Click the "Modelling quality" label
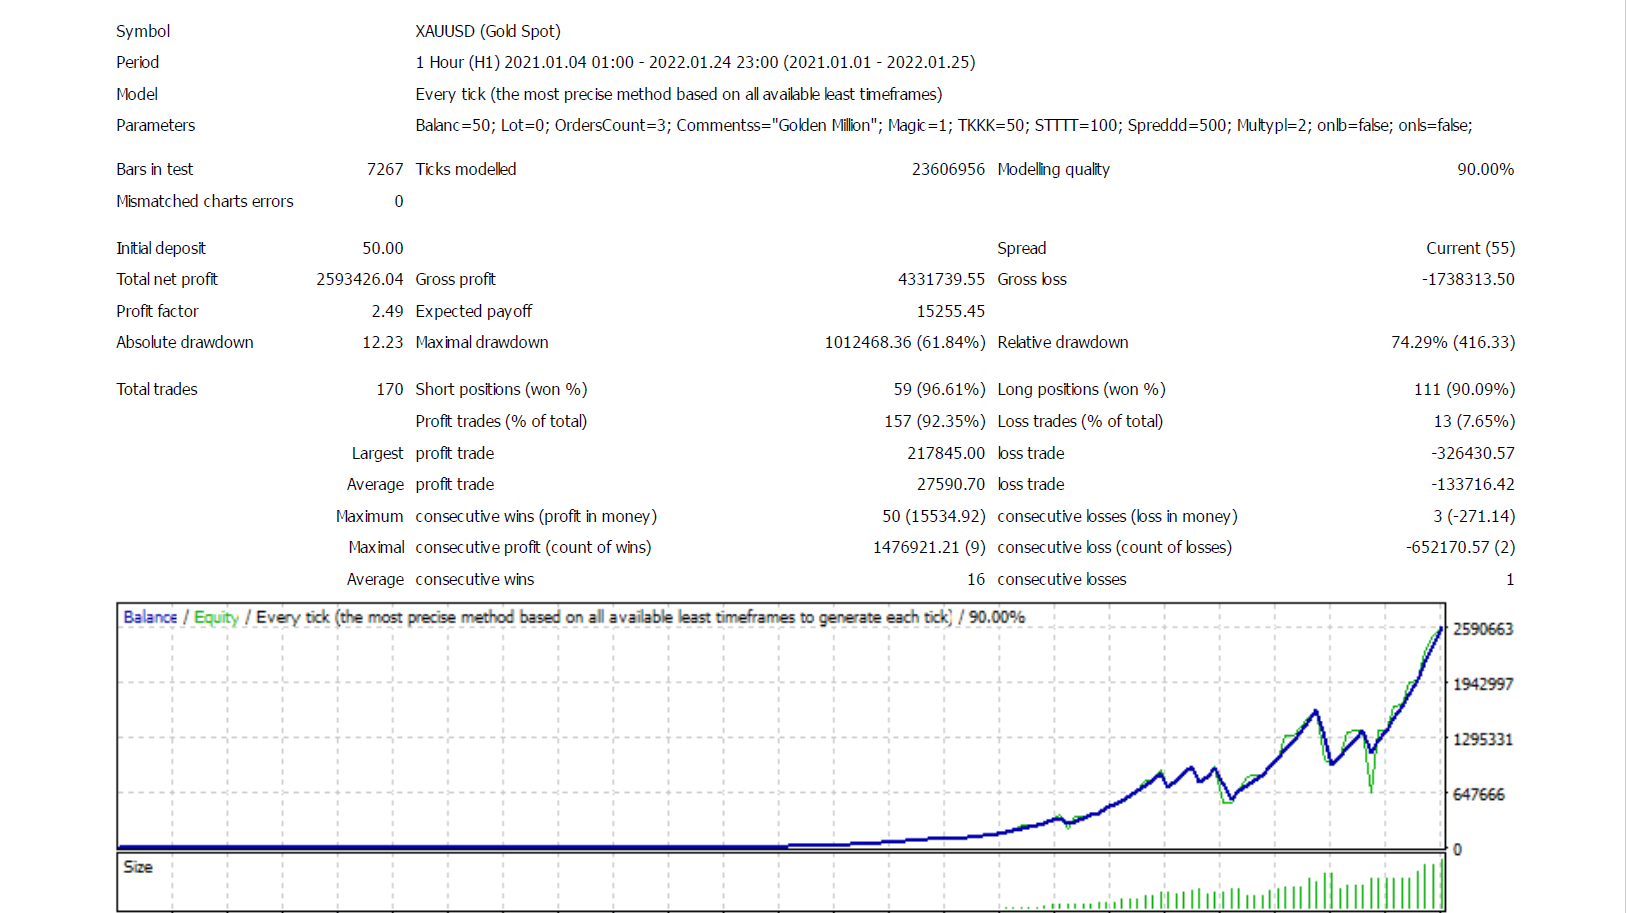The image size is (1626, 913). pyautogui.click(x=1053, y=169)
